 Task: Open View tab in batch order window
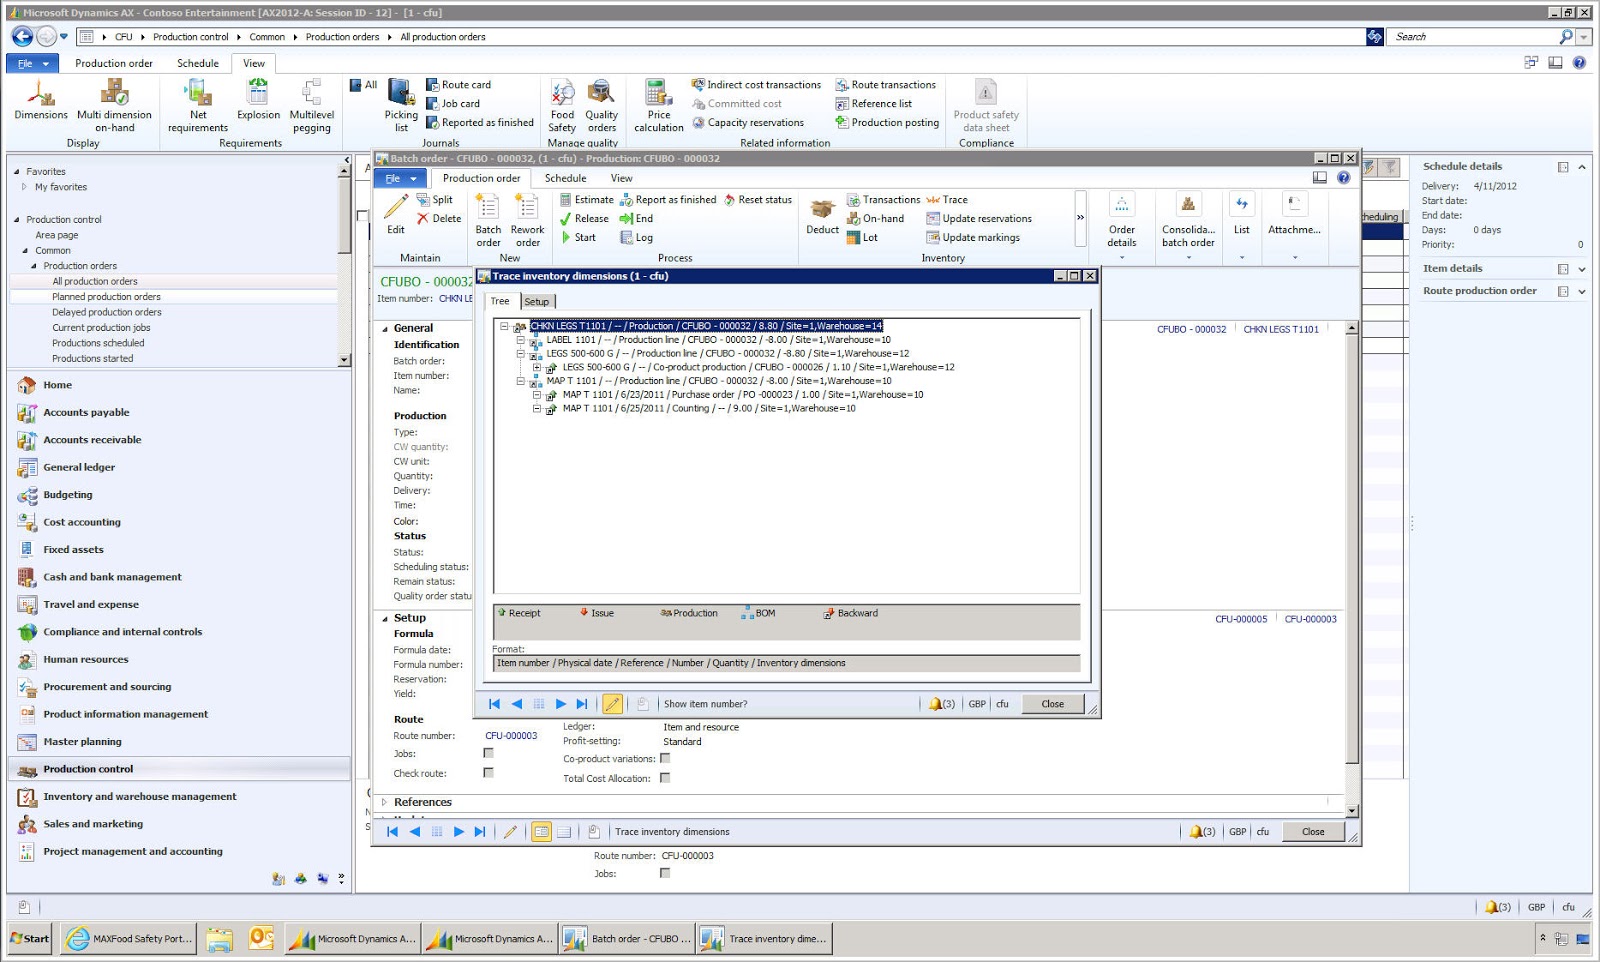pyautogui.click(x=621, y=178)
